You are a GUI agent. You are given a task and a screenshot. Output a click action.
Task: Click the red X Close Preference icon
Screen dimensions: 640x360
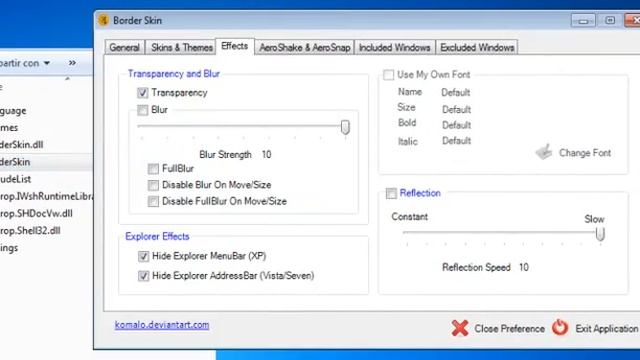coord(460,328)
